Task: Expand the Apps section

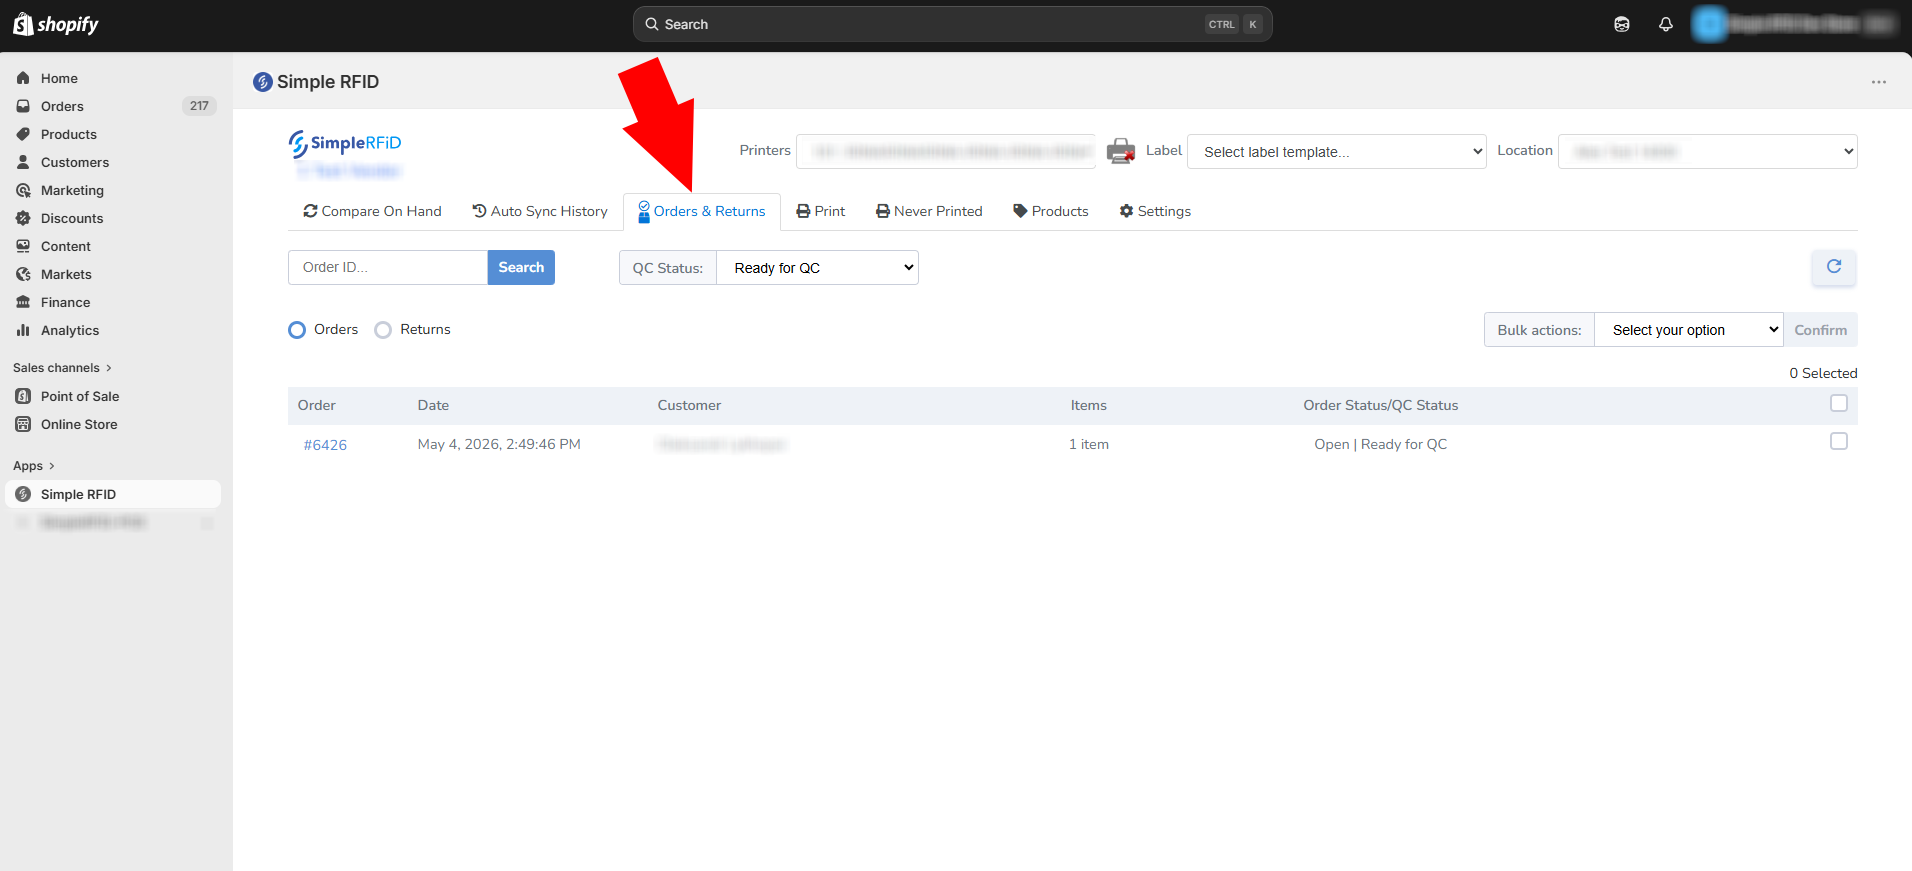Action: click(34, 466)
